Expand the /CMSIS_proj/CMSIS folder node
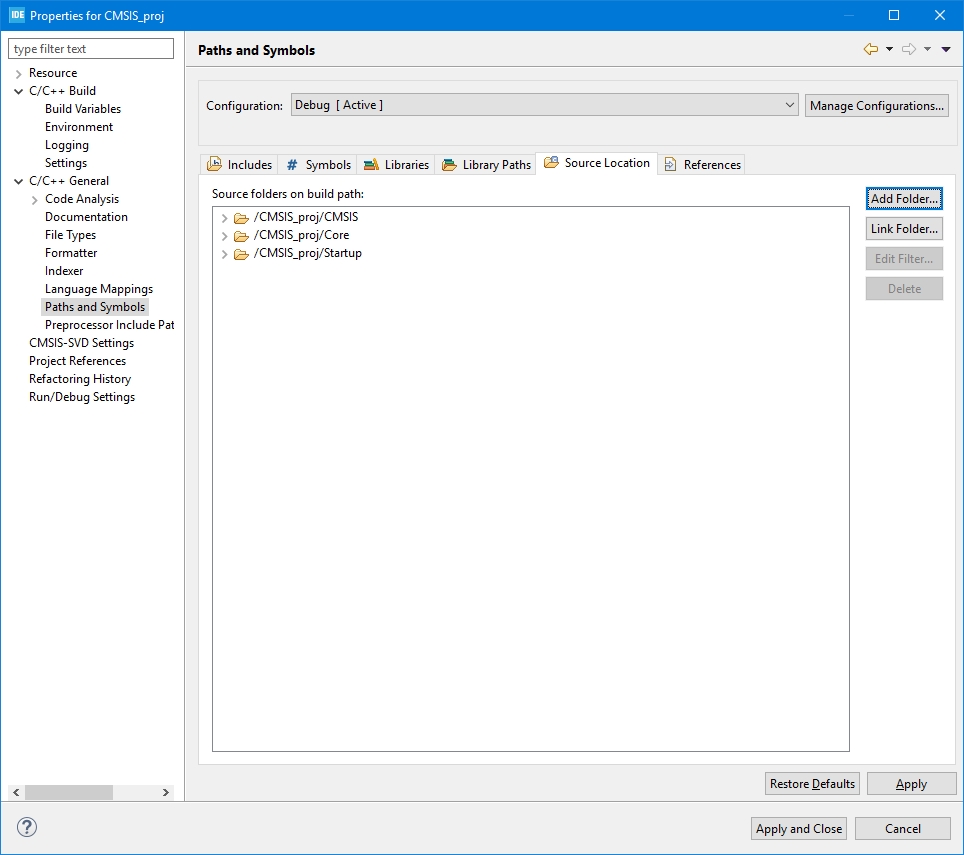This screenshot has height=855, width=964. (224, 218)
